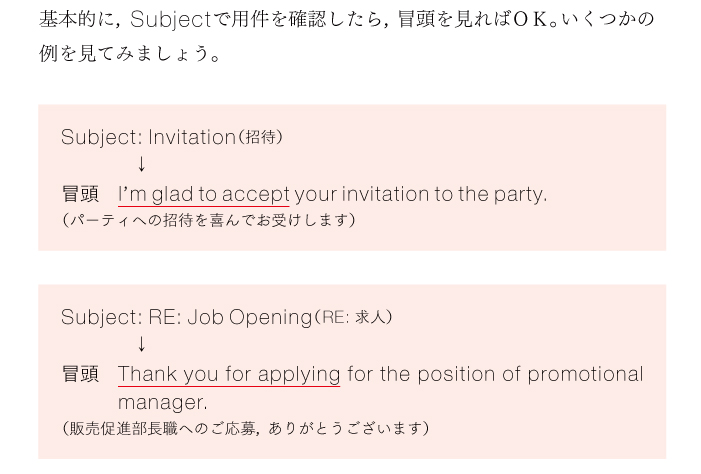Click the word "Subject" in the intro paragraph
Image resolution: width=701 pixels, height=474 pixels.
pyautogui.click(x=170, y=20)
